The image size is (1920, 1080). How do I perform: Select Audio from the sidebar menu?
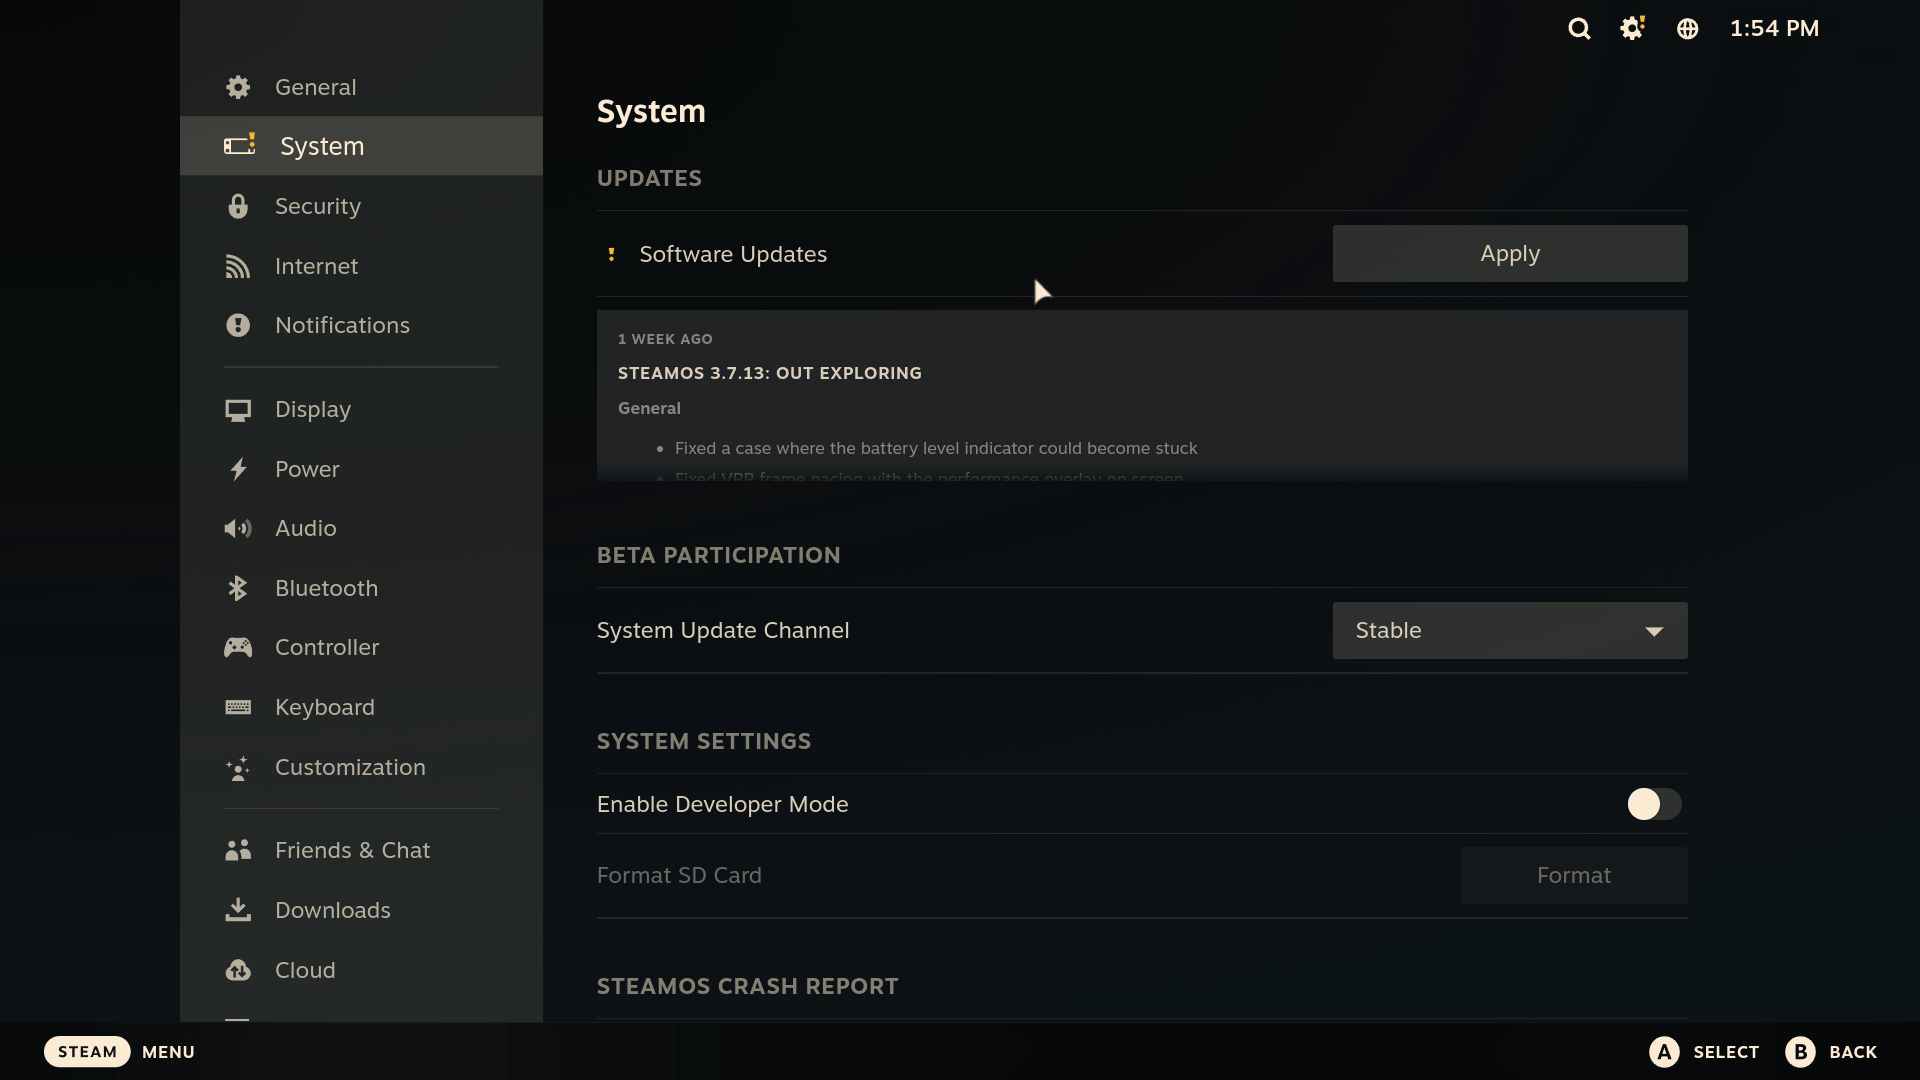(x=238, y=528)
